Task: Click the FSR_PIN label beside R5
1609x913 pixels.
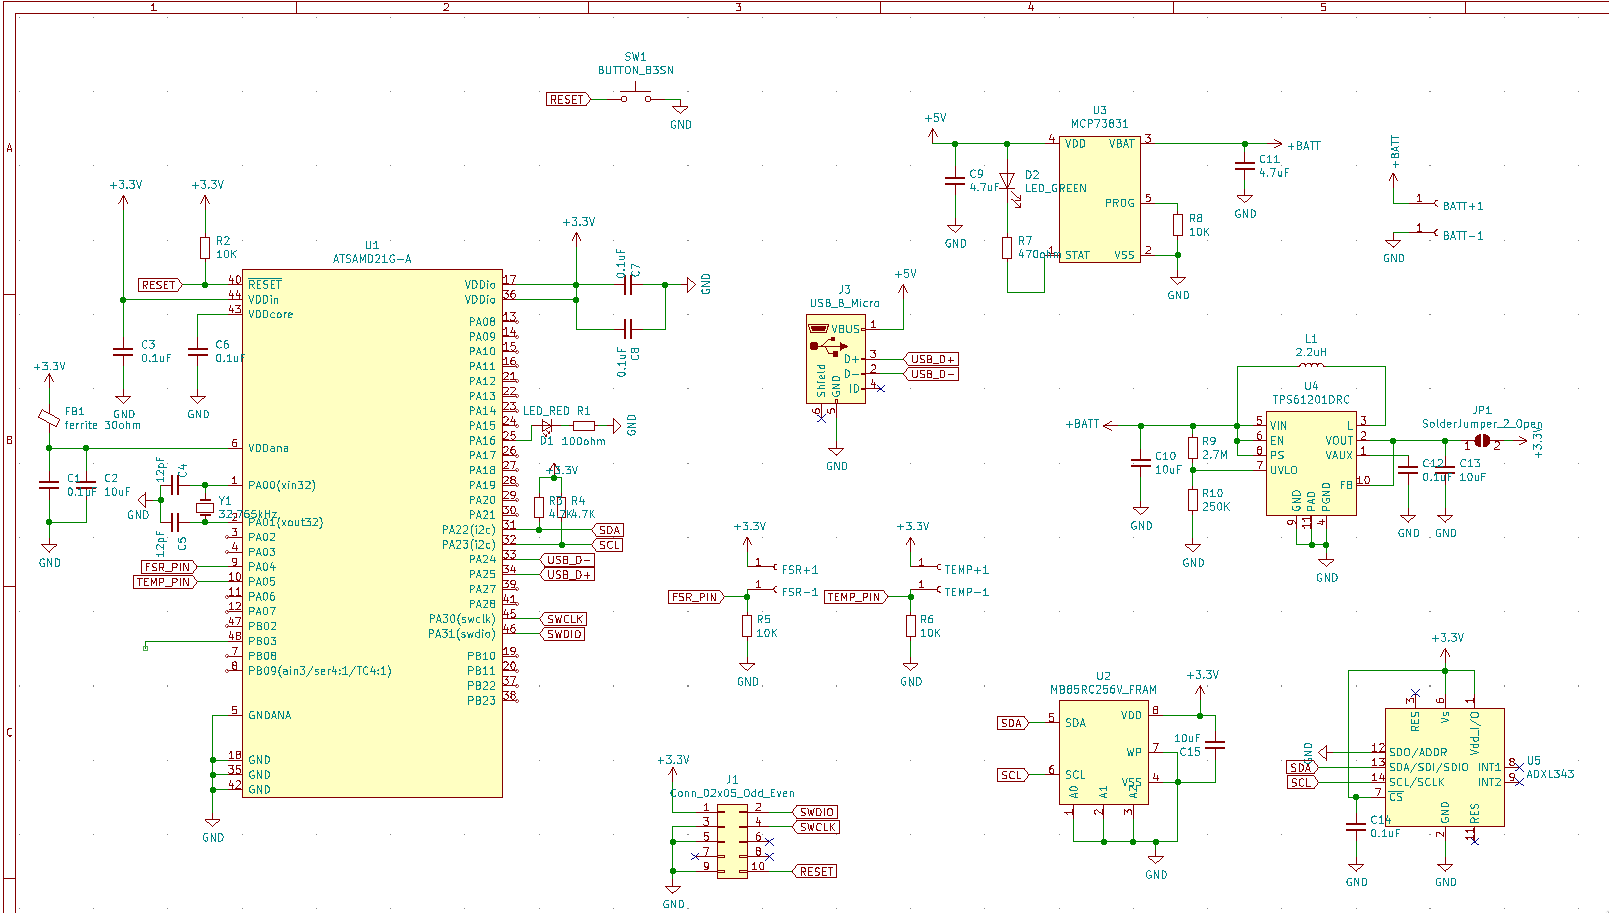Action: 695,597
